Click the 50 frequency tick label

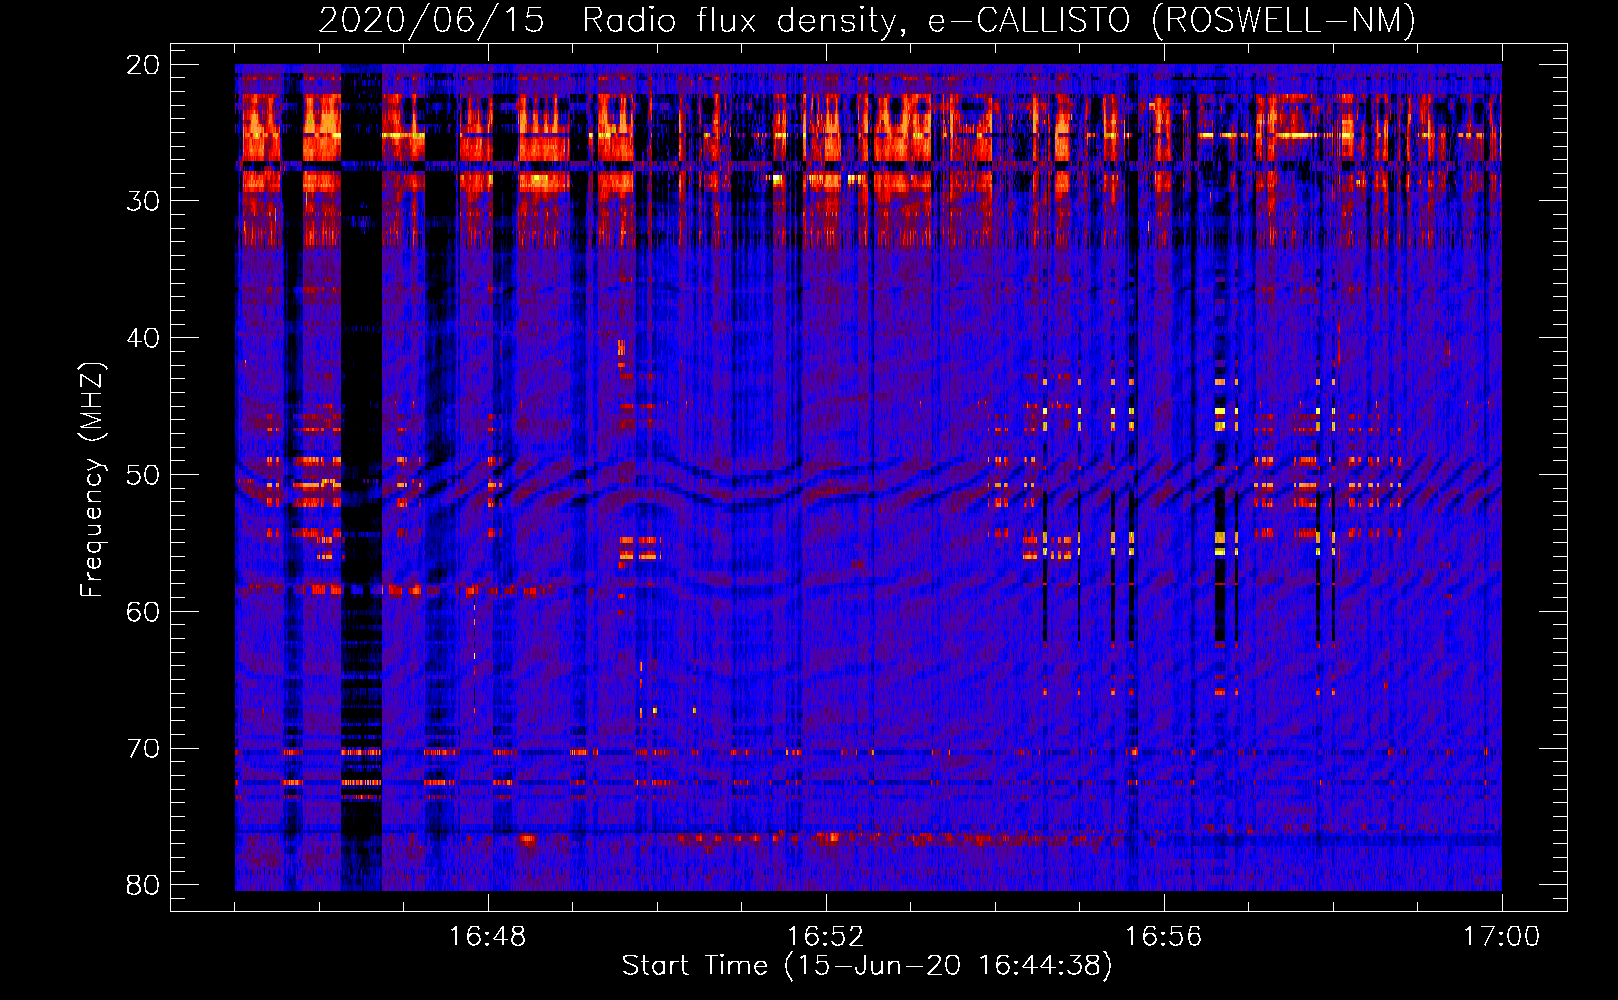tap(144, 475)
